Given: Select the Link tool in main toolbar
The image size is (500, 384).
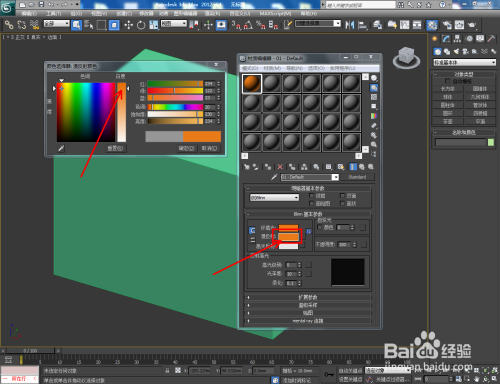Looking at the screenshot, I should [9, 25].
